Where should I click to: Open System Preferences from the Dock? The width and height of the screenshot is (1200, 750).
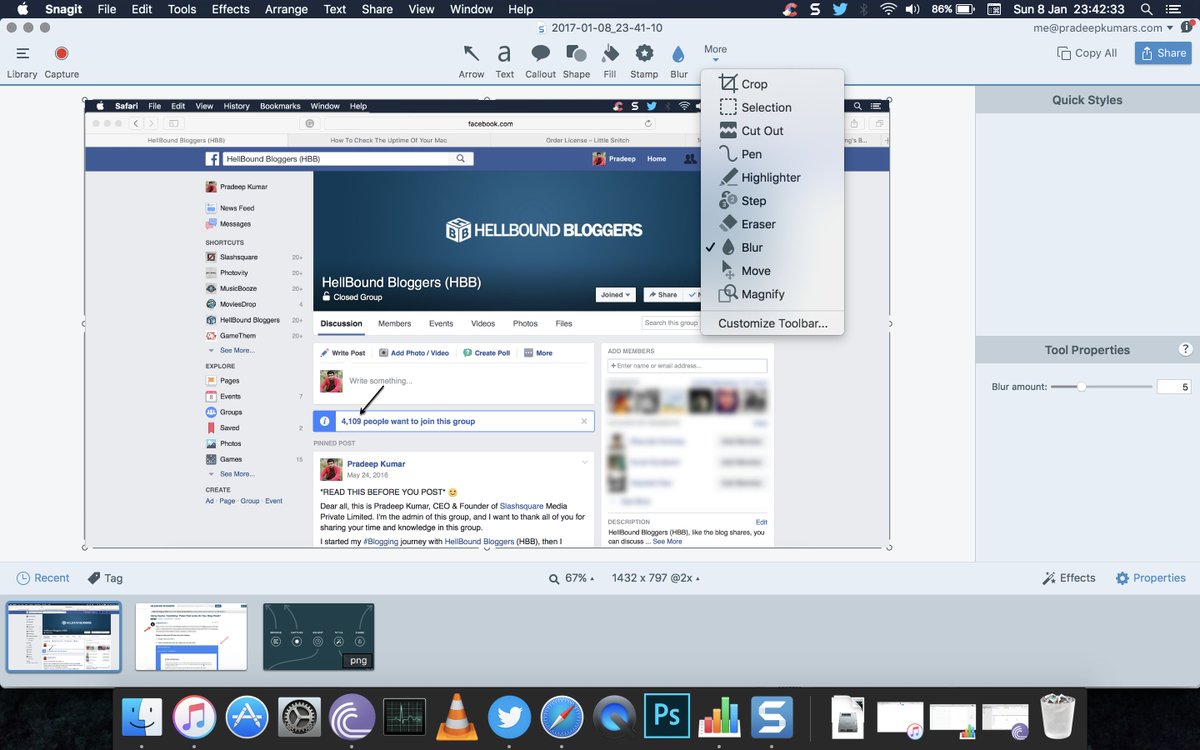pyautogui.click(x=299, y=717)
